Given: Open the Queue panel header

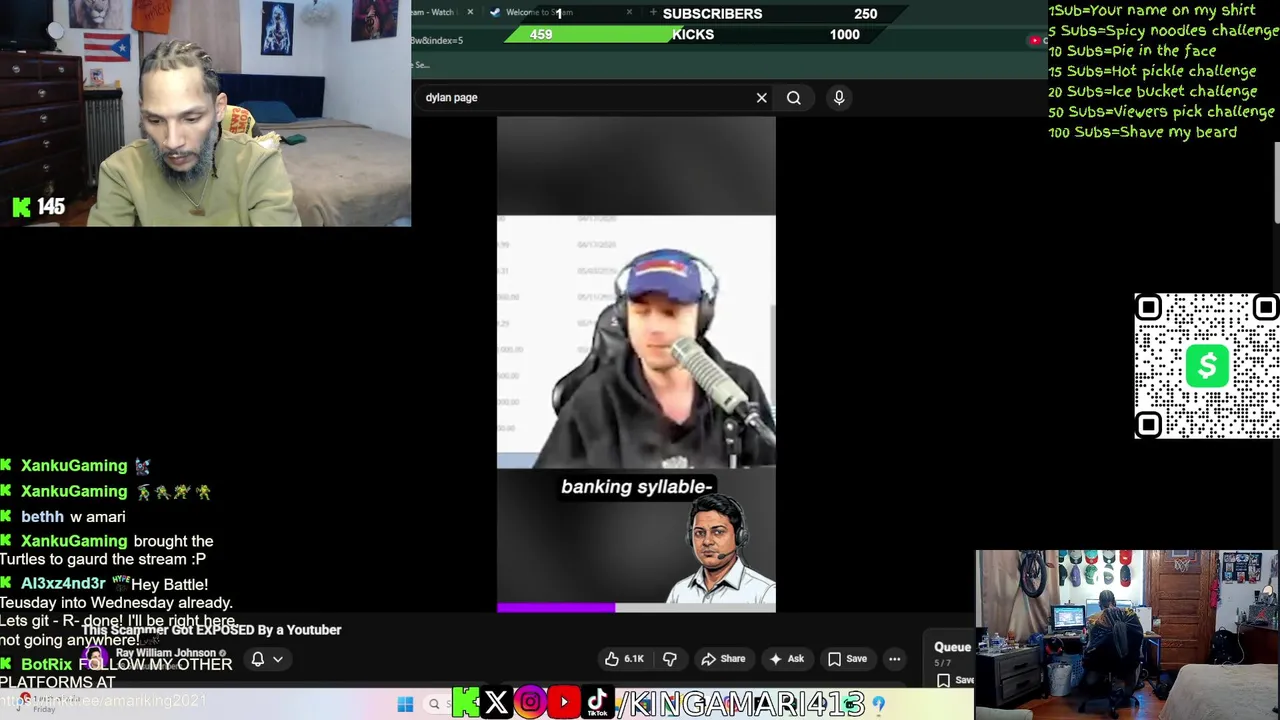Looking at the screenshot, I should tap(952, 647).
